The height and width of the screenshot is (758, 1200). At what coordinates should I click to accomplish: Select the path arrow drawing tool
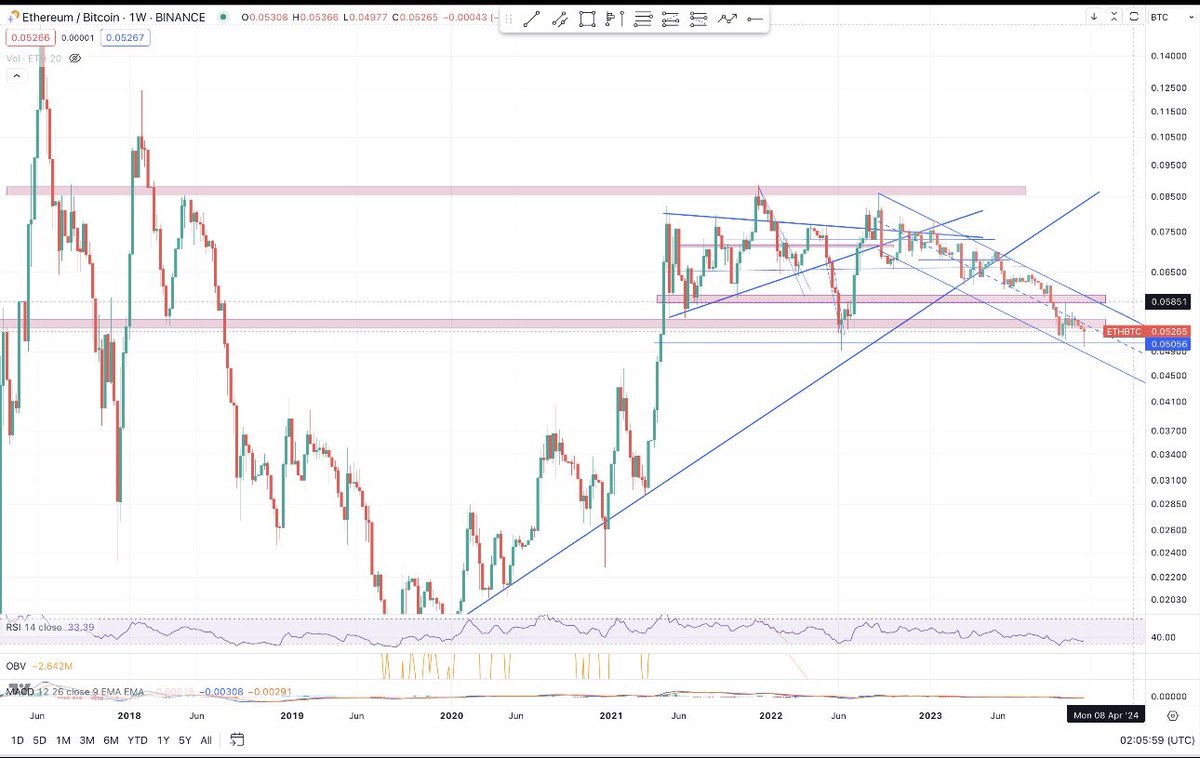pos(727,19)
